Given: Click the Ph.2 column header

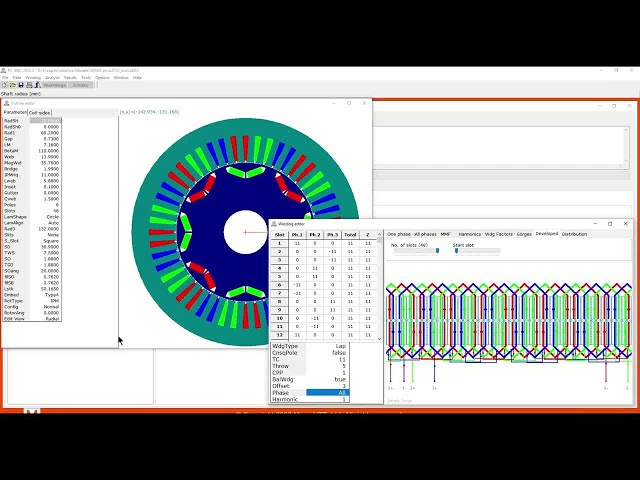Looking at the screenshot, I should pos(315,235).
